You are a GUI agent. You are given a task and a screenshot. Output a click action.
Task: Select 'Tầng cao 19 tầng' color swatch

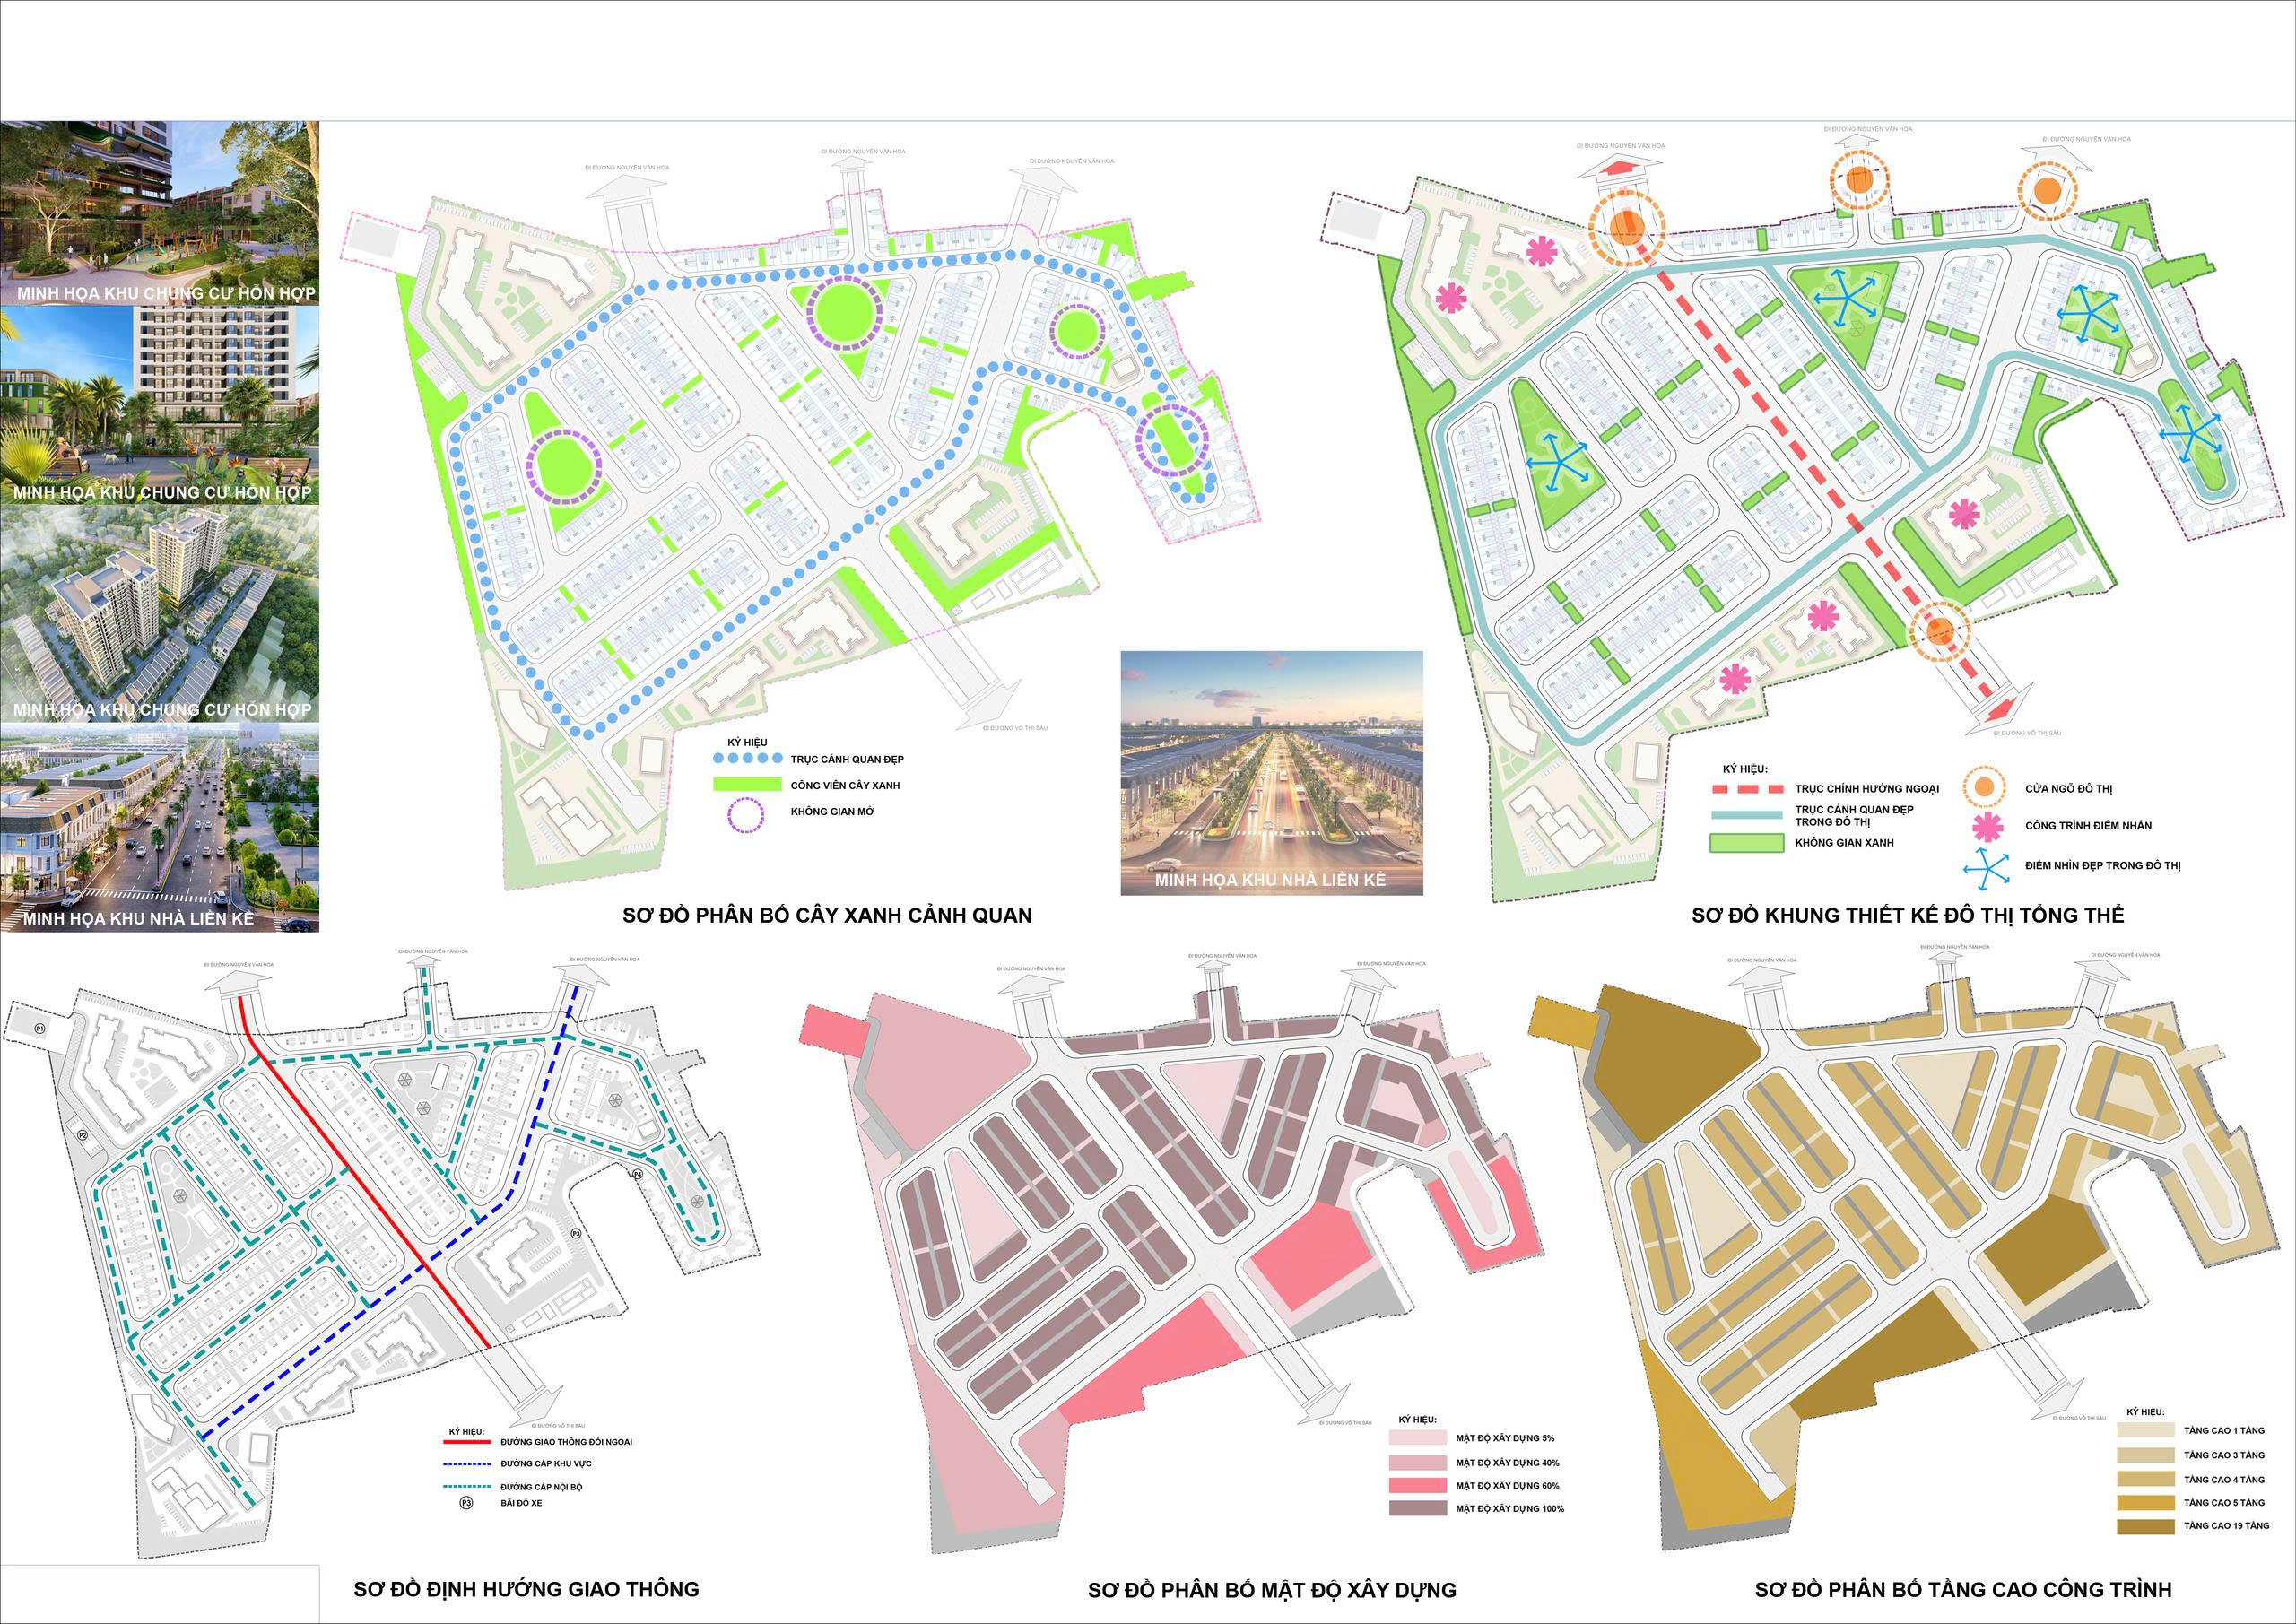point(2144,1527)
